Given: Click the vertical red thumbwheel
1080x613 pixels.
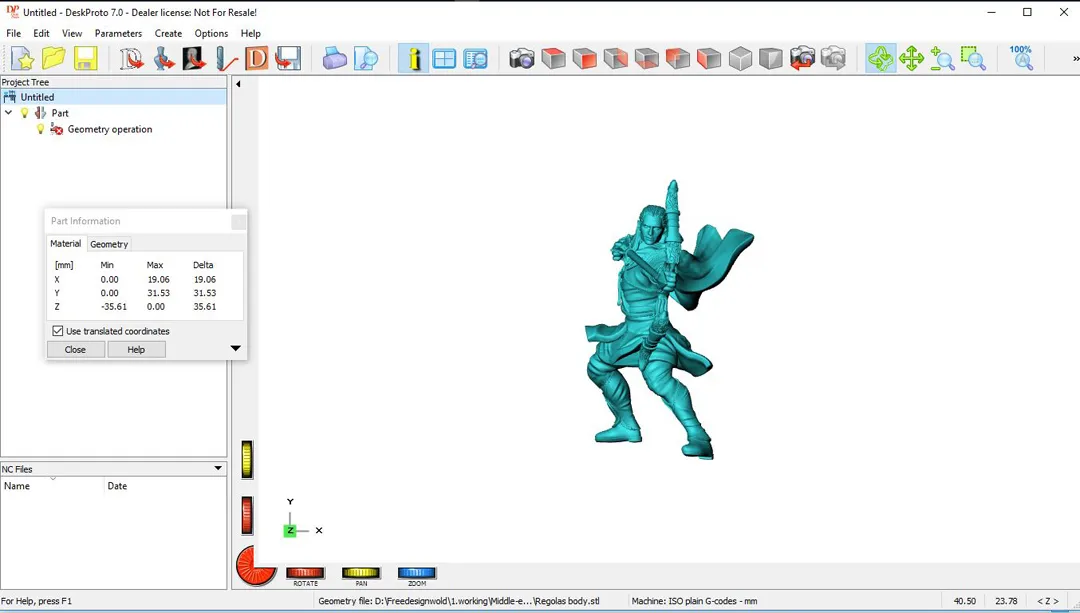Looking at the screenshot, I should pyautogui.click(x=247, y=515).
